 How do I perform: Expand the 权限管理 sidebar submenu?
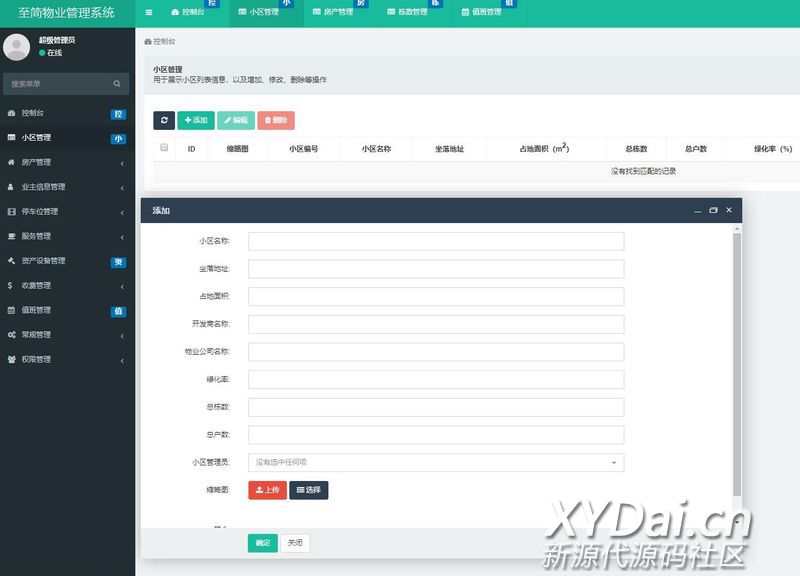[122, 361]
